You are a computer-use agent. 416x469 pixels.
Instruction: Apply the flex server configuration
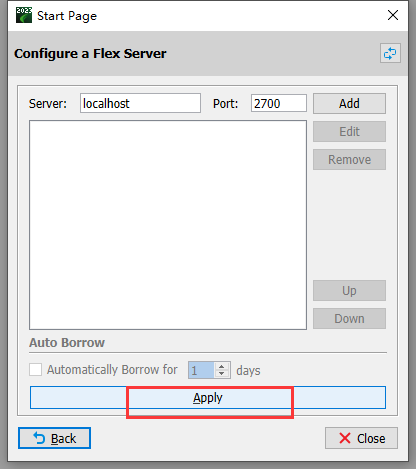click(x=208, y=398)
